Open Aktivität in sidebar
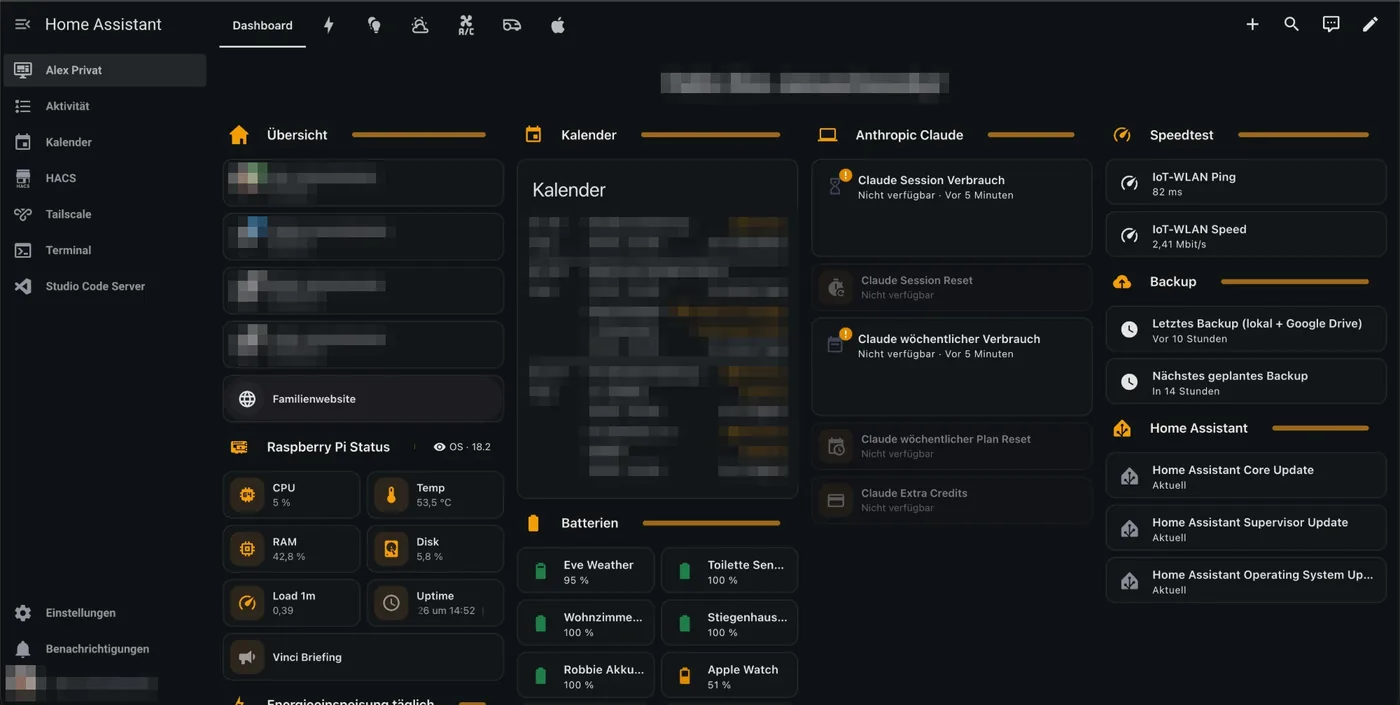The image size is (1400, 705). click(x=105, y=106)
